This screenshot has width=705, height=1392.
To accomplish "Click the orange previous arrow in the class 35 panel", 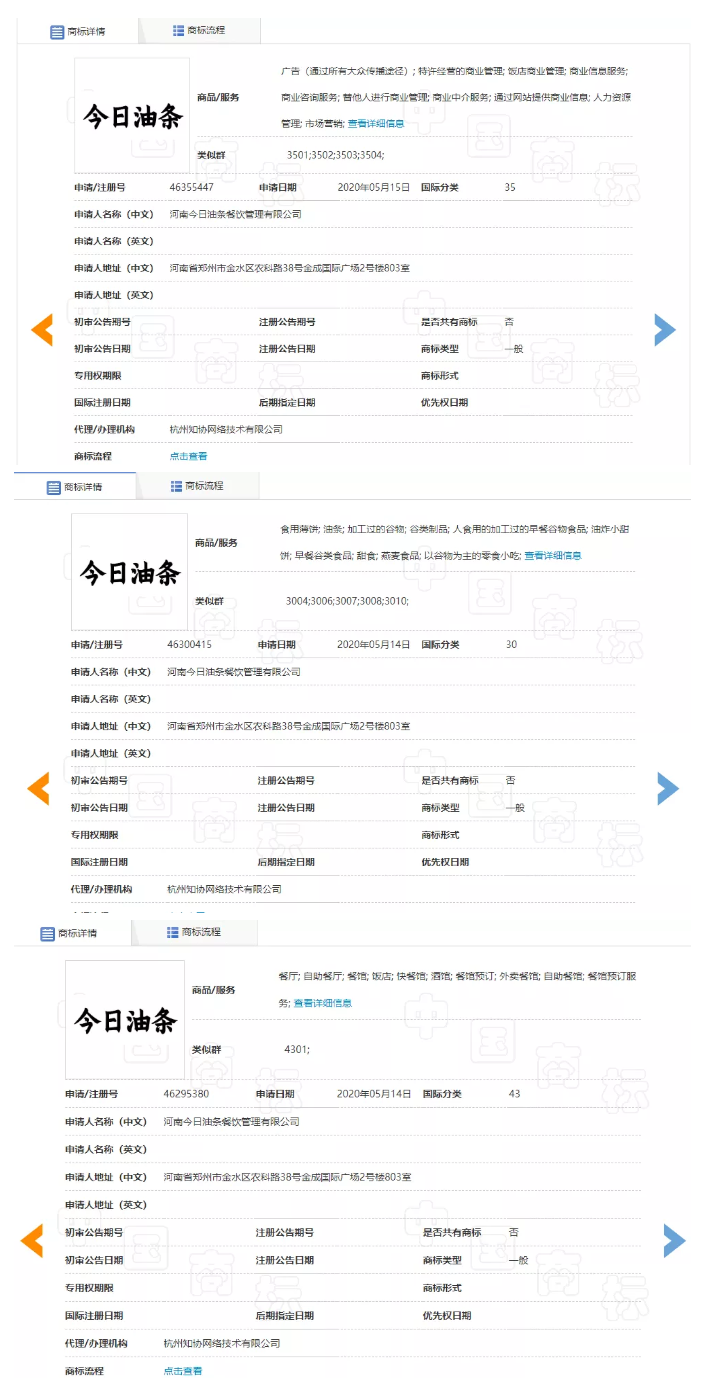I will 42,330.
